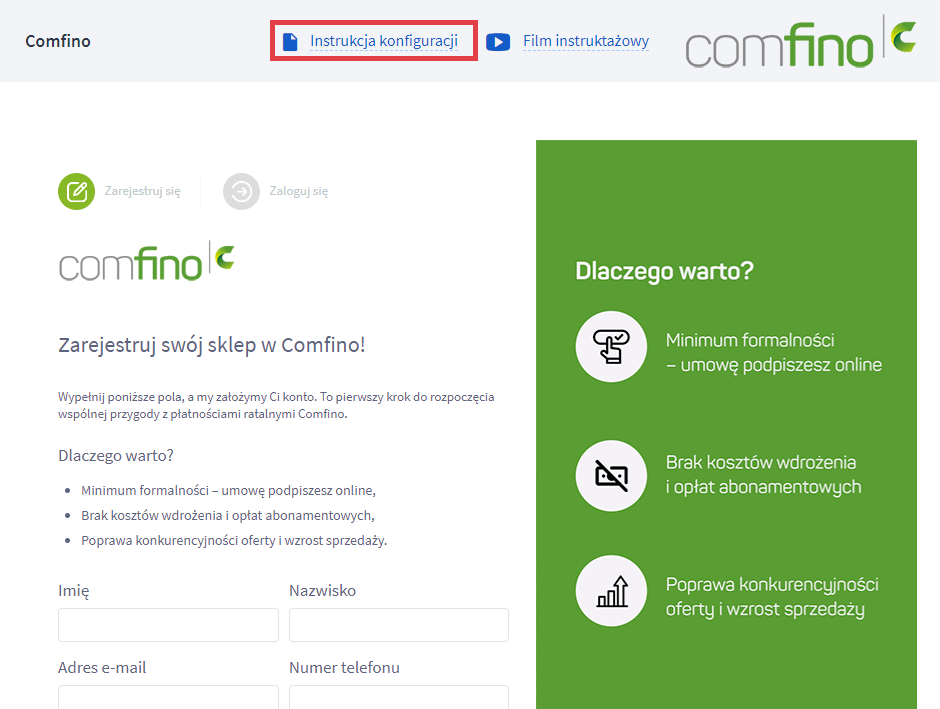This screenshot has height=709, width=940.
Task: Focus the Nazwisko input field
Action: pos(398,625)
